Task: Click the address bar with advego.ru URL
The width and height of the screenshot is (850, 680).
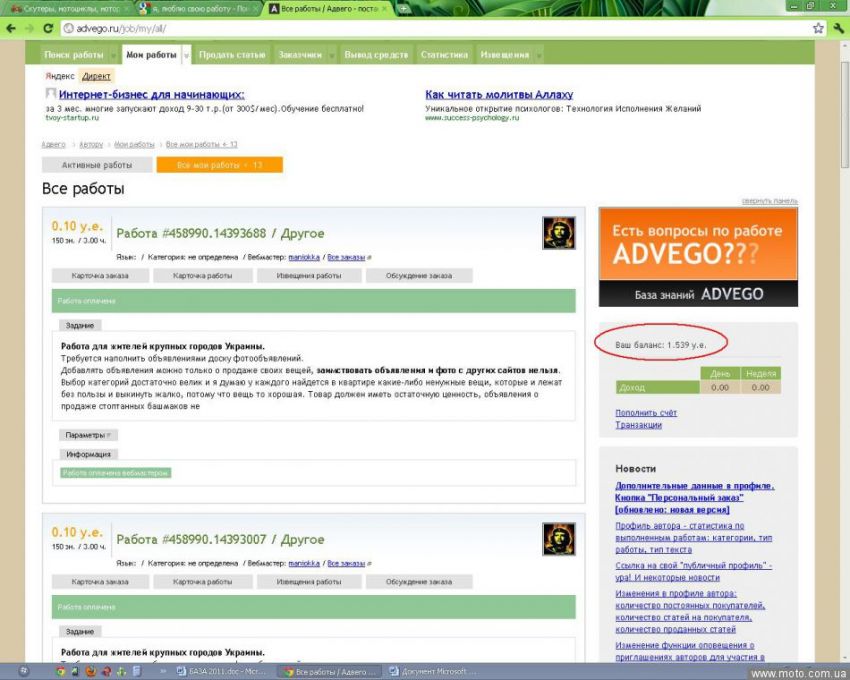Action: coord(434,28)
